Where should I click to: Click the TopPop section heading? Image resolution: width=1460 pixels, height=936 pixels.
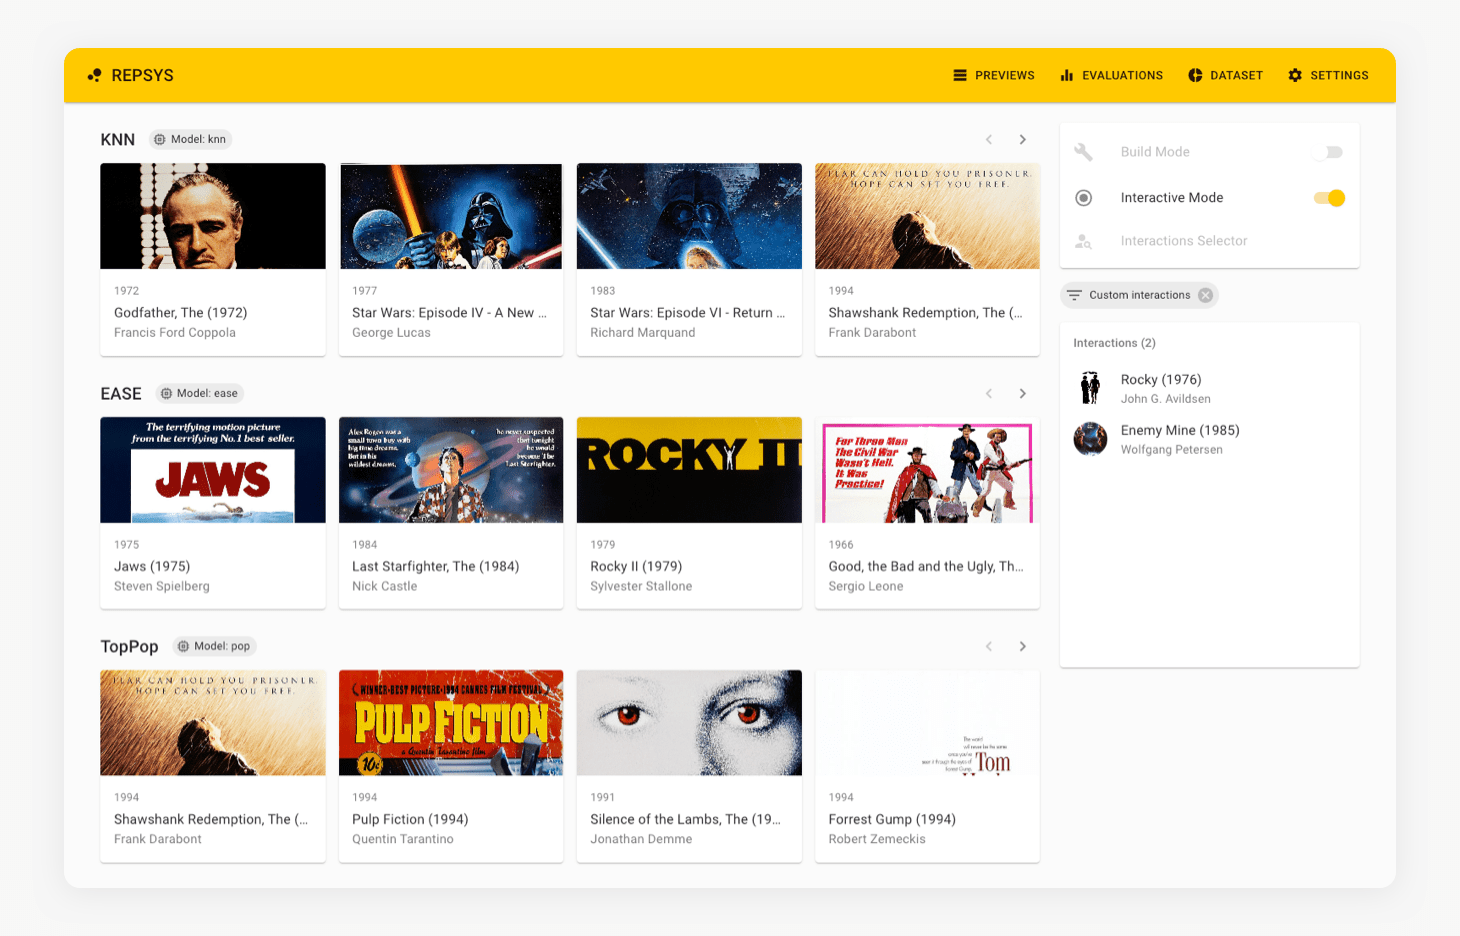tap(129, 647)
